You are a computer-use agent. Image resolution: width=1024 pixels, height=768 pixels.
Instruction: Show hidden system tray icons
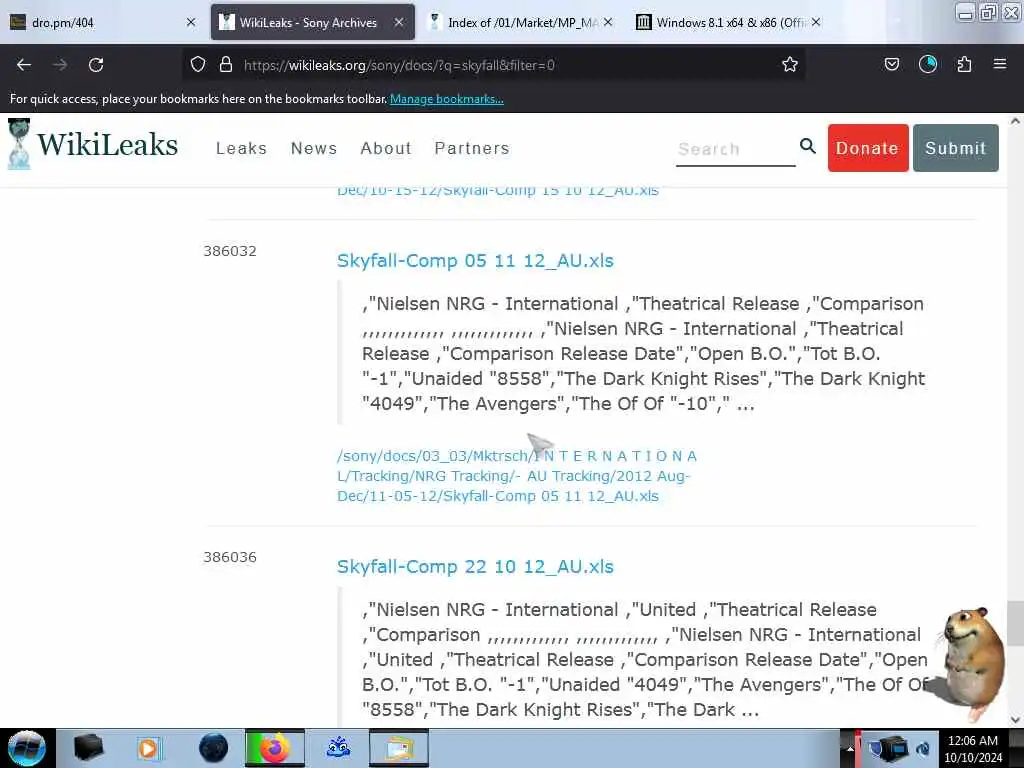click(850, 748)
